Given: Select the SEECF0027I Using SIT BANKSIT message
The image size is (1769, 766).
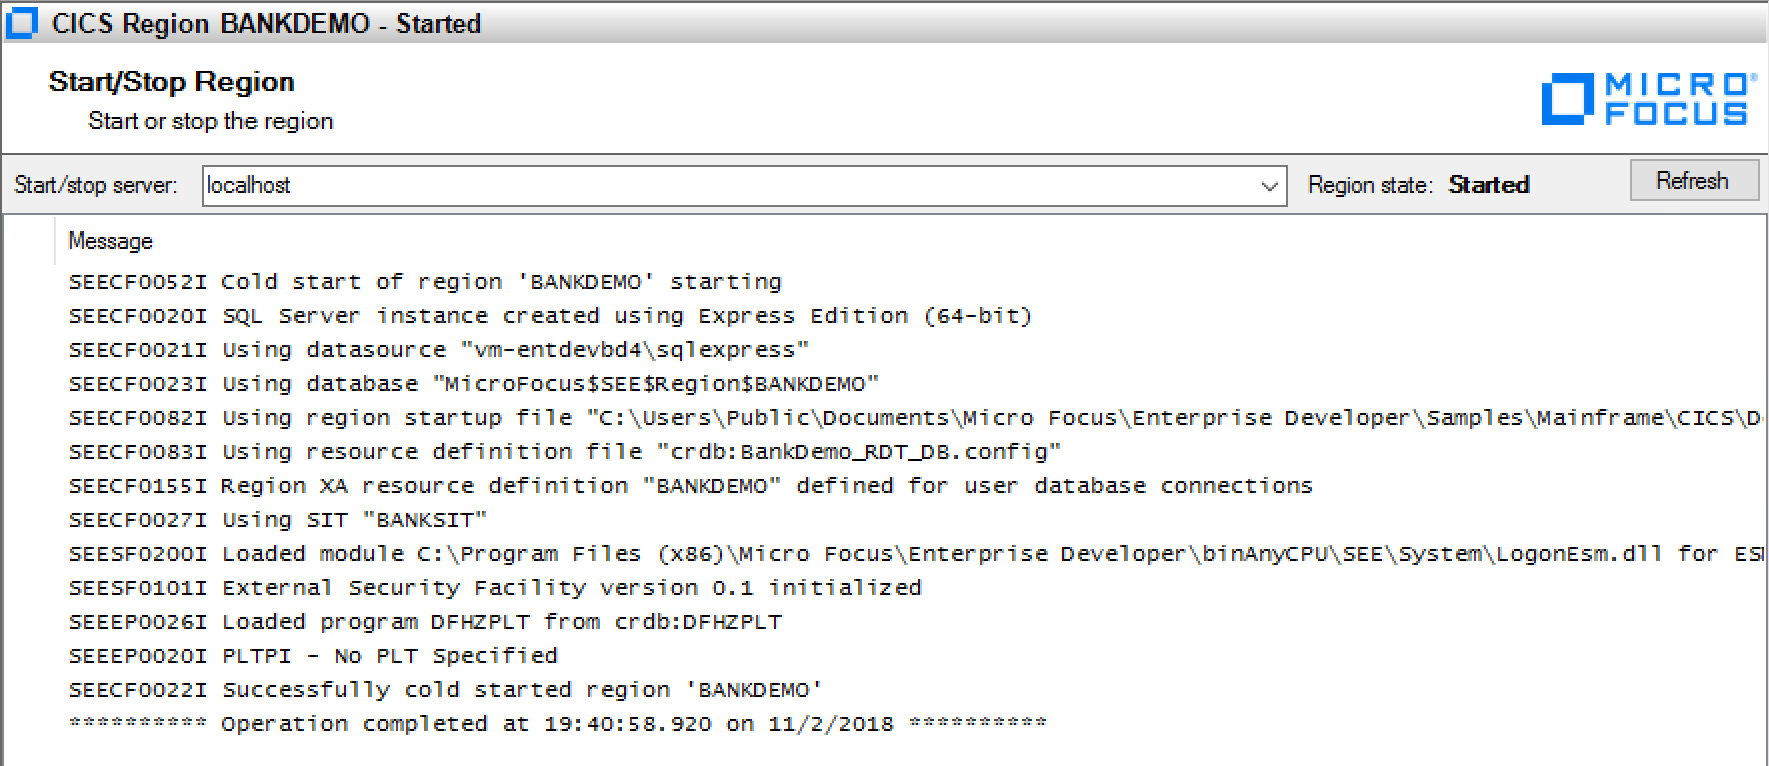Looking at the screenshot, I should tap(277, 519).
